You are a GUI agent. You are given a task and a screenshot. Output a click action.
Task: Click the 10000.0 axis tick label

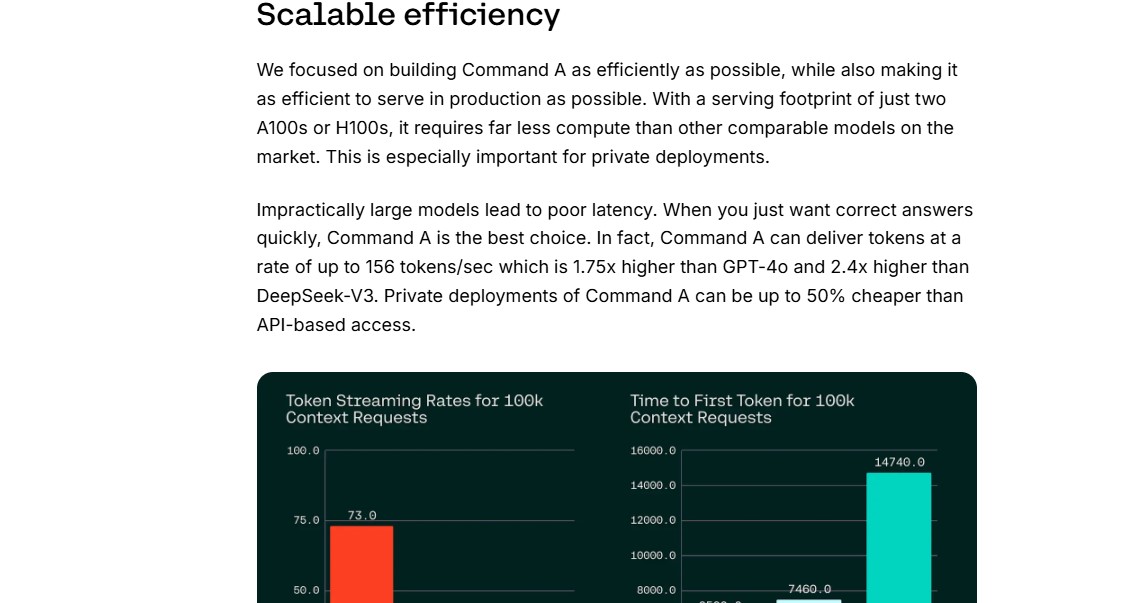(x=653, y=556)
